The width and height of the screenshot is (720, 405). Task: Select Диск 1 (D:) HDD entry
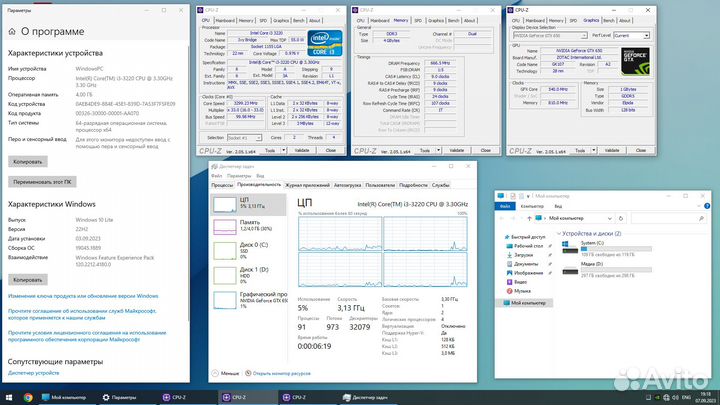pyautogui.click(x=248, y=275)
